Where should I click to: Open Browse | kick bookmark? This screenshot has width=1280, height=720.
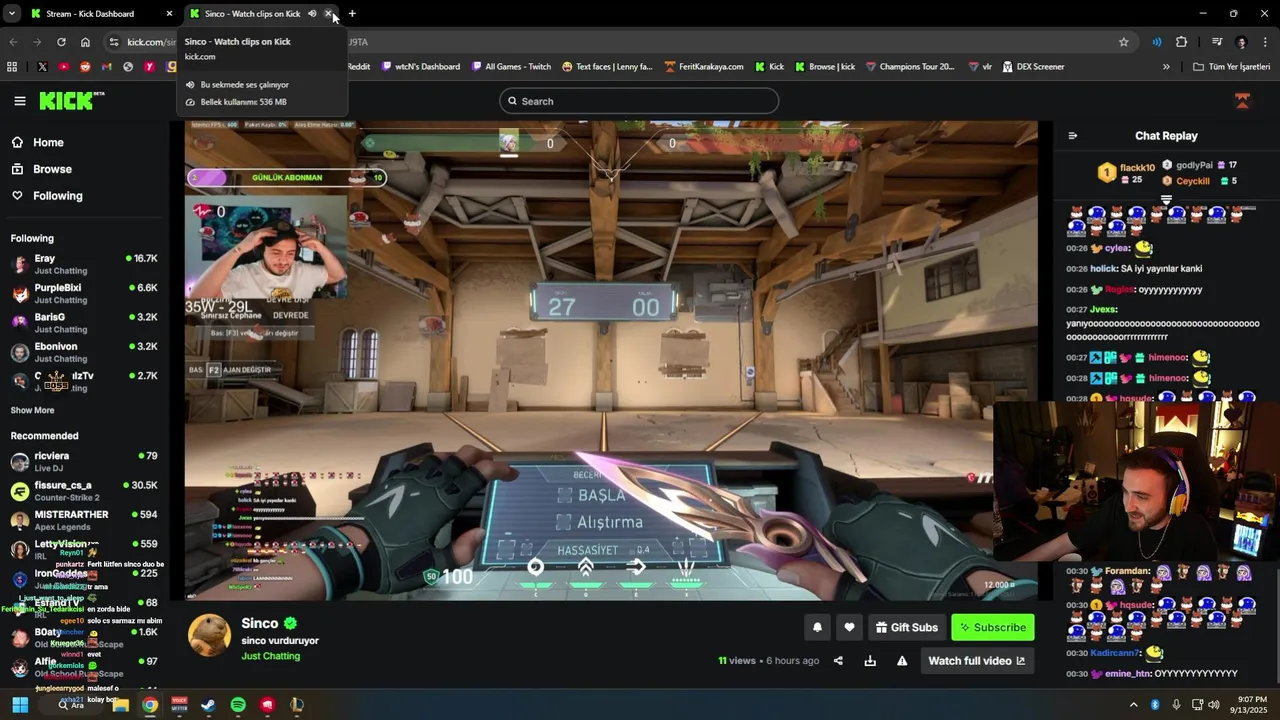825,67
